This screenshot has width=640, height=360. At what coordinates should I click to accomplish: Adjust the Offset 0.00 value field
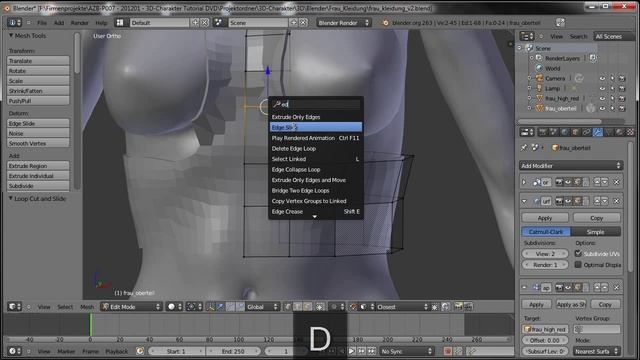pos(545,340)
